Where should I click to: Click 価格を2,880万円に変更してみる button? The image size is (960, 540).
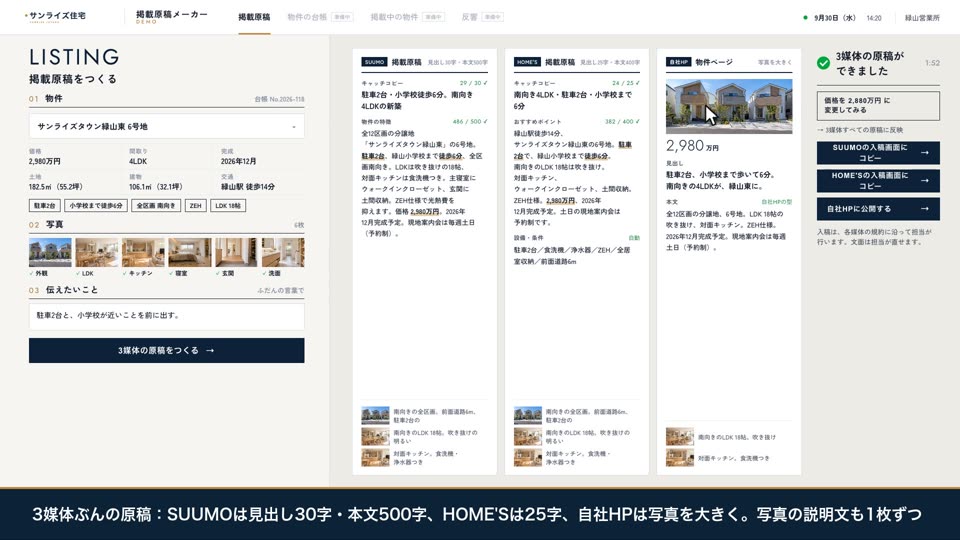coord(878,105)
